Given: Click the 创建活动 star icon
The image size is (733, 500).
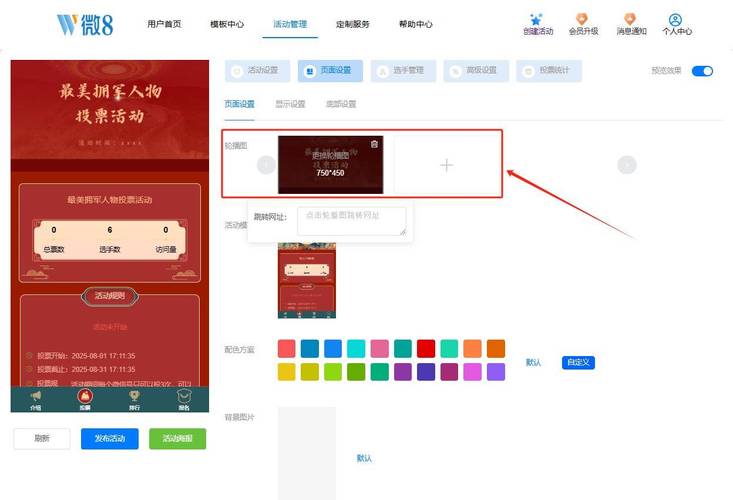Looking at the screenshot, I should tap(537, 19).
